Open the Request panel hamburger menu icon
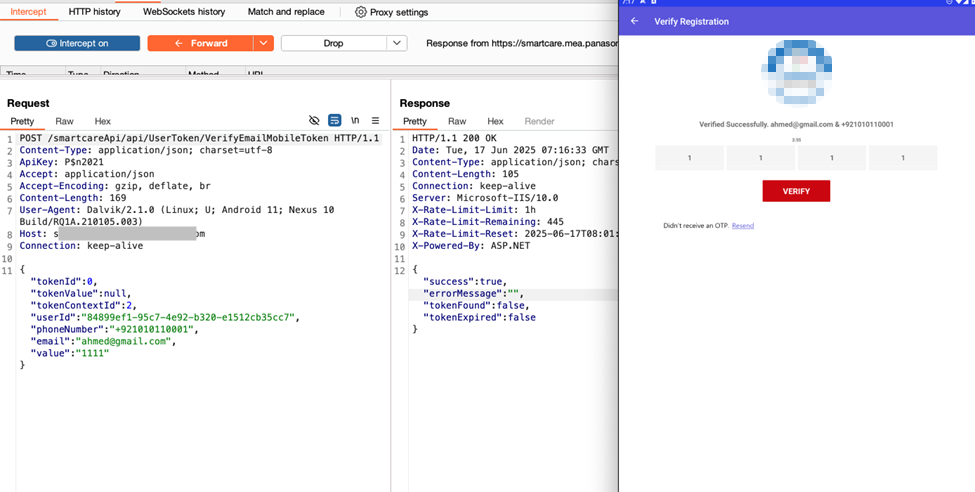Screen dimensions: 975x492 coord(375,120)
